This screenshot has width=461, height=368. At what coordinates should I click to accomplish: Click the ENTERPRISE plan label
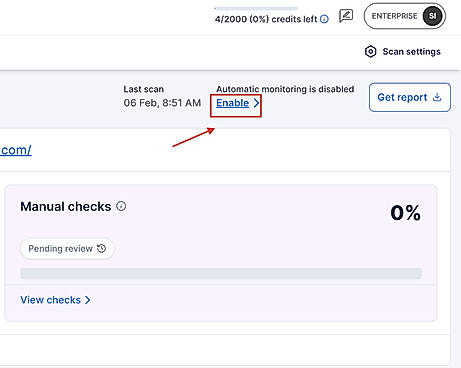394,16
